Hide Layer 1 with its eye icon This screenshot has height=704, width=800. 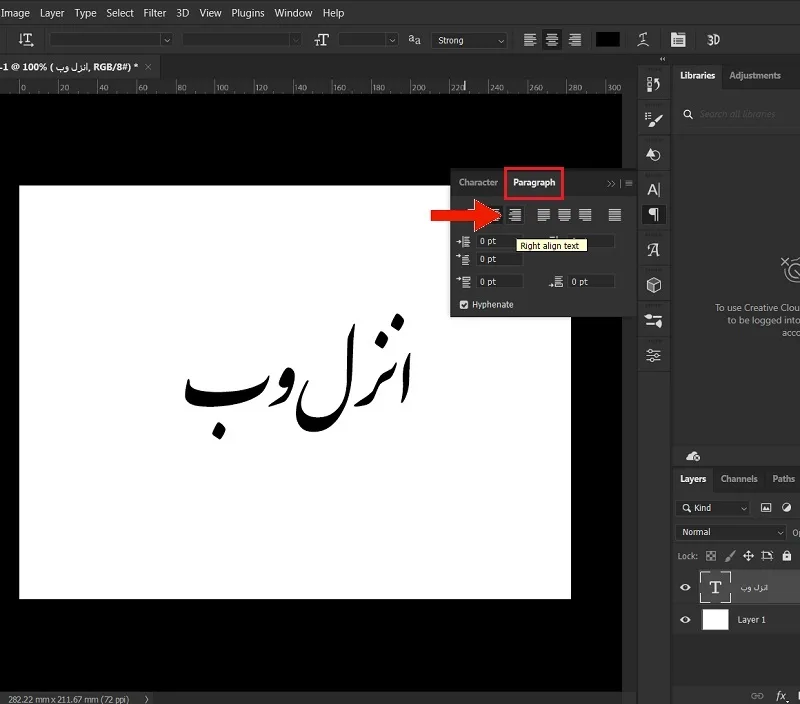coord(685,620)
